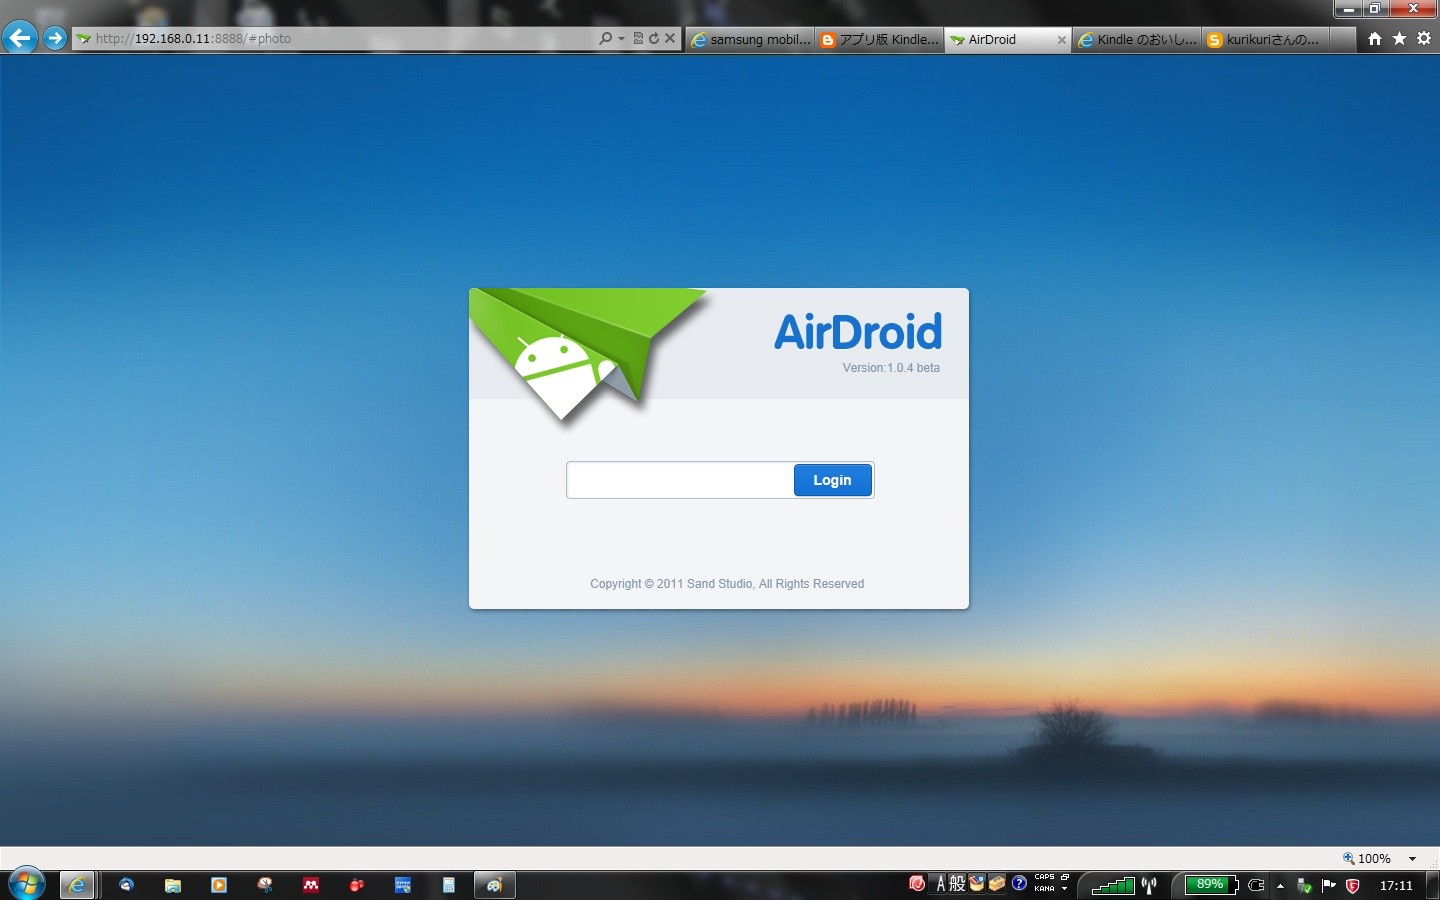Open the address bar dropdown arrow
Viewport: 1440px width, 900px height.
621,39
